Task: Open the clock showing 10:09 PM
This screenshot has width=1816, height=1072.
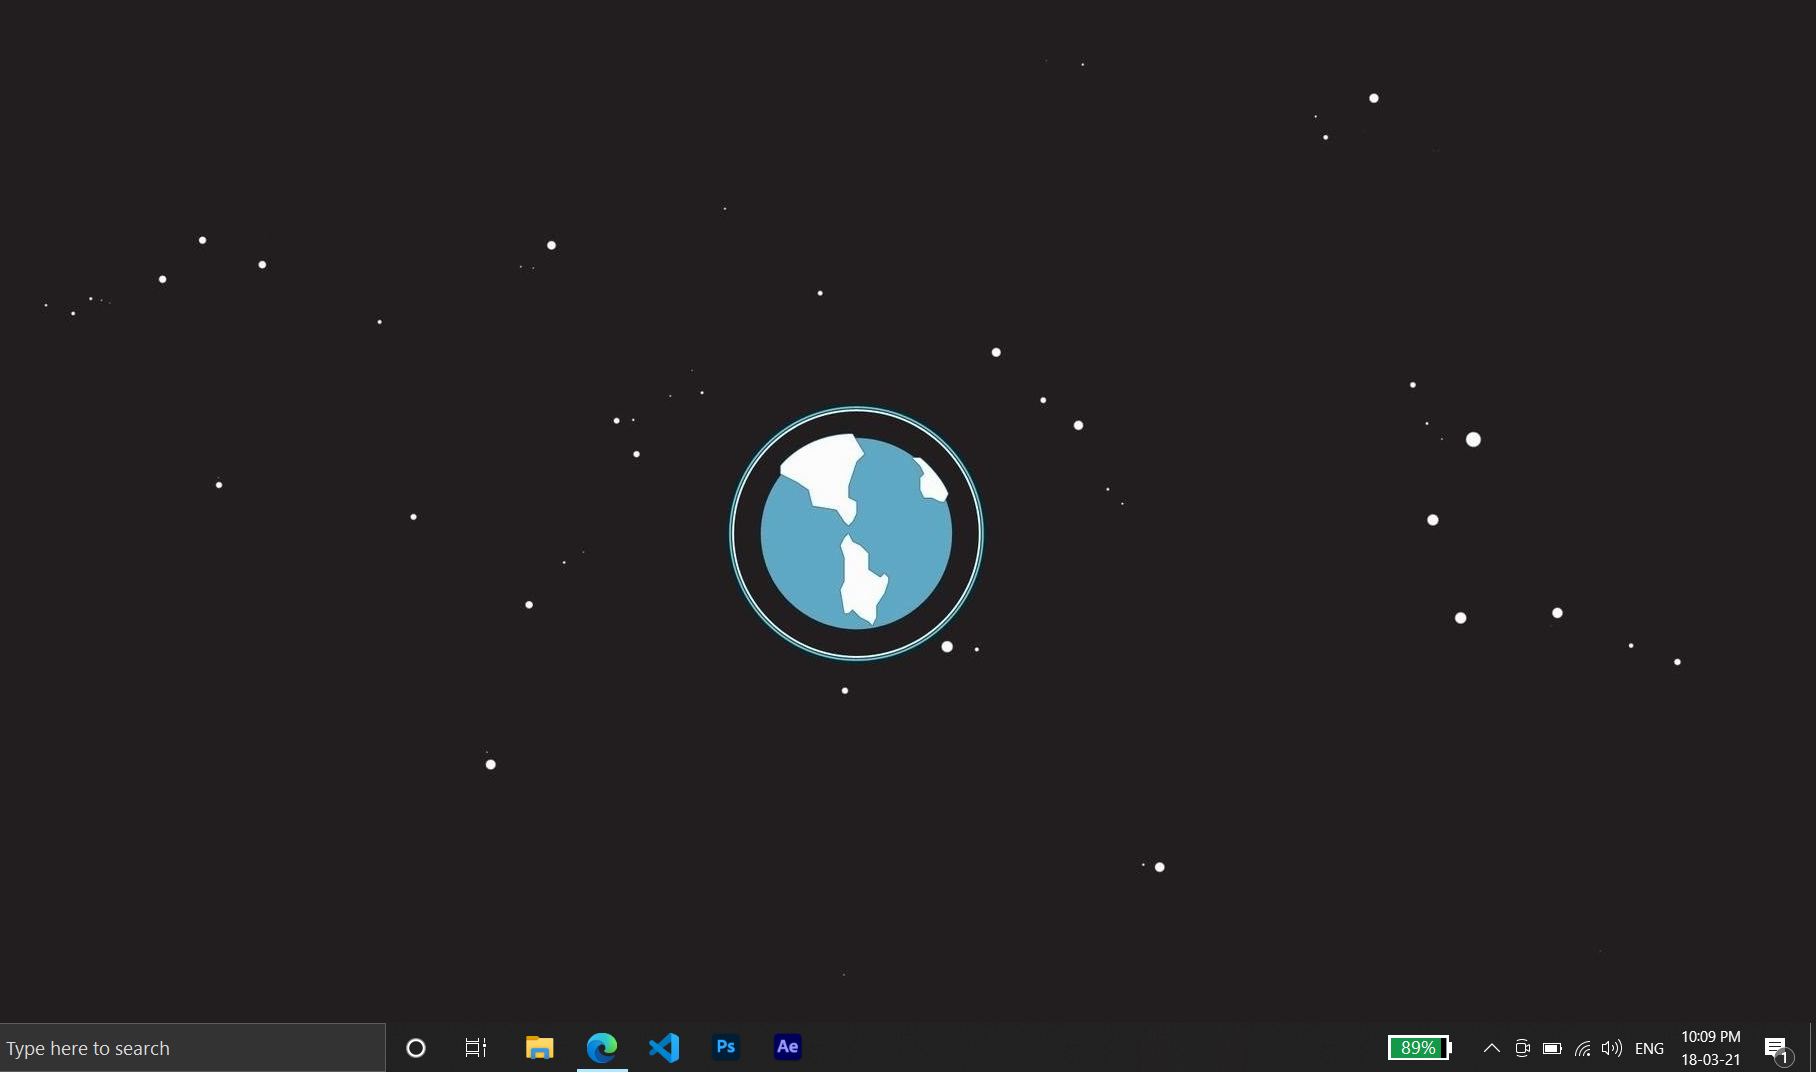Action: pos(1711,1048)
